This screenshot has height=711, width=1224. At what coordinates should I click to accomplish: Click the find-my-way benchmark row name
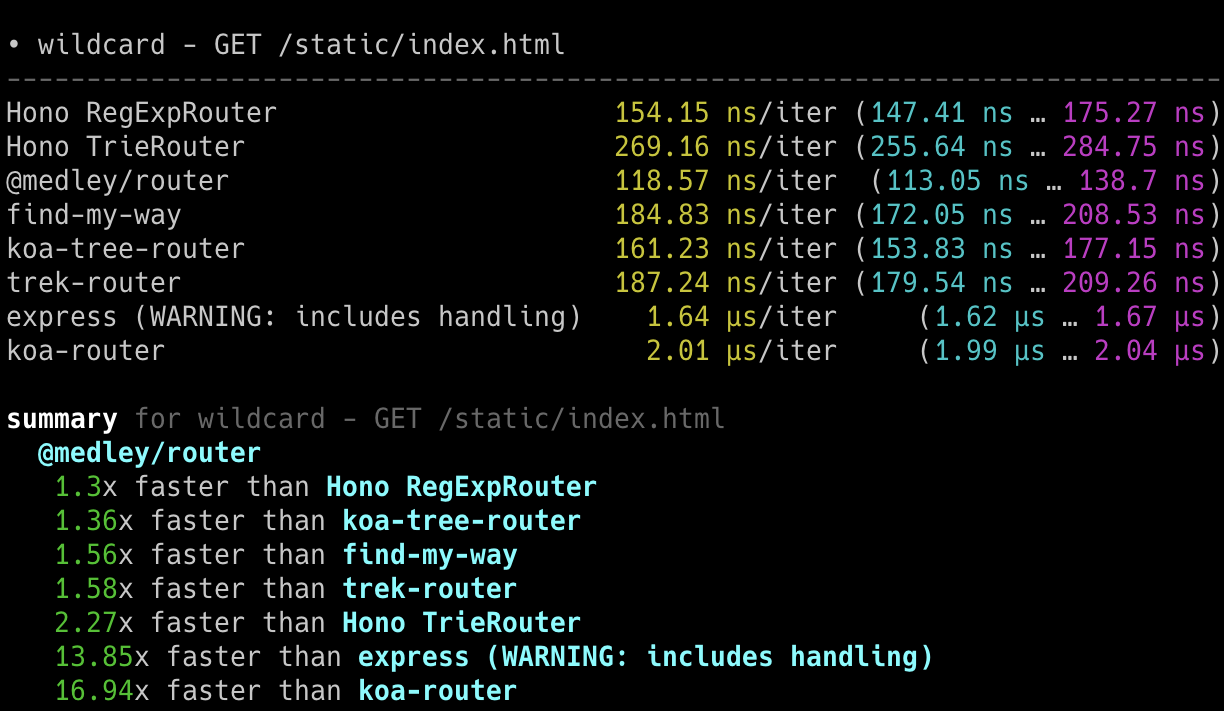coord(94,215)
